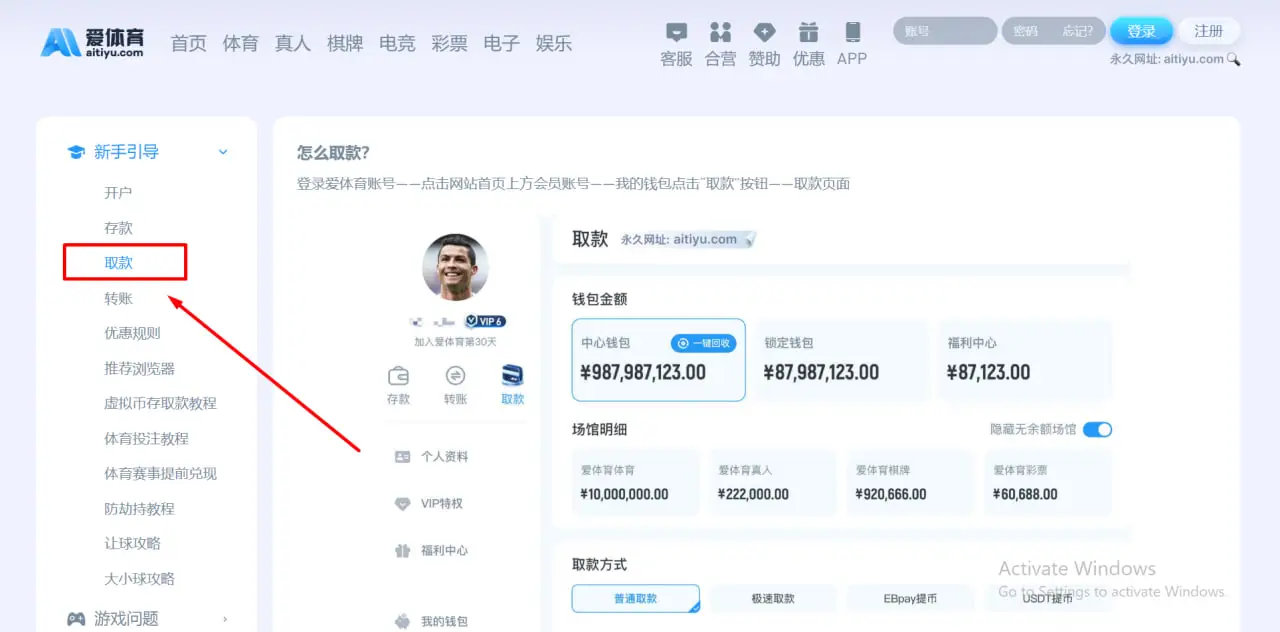Toggle the 隐藏无余额场馆 switch

point(1097,429)
